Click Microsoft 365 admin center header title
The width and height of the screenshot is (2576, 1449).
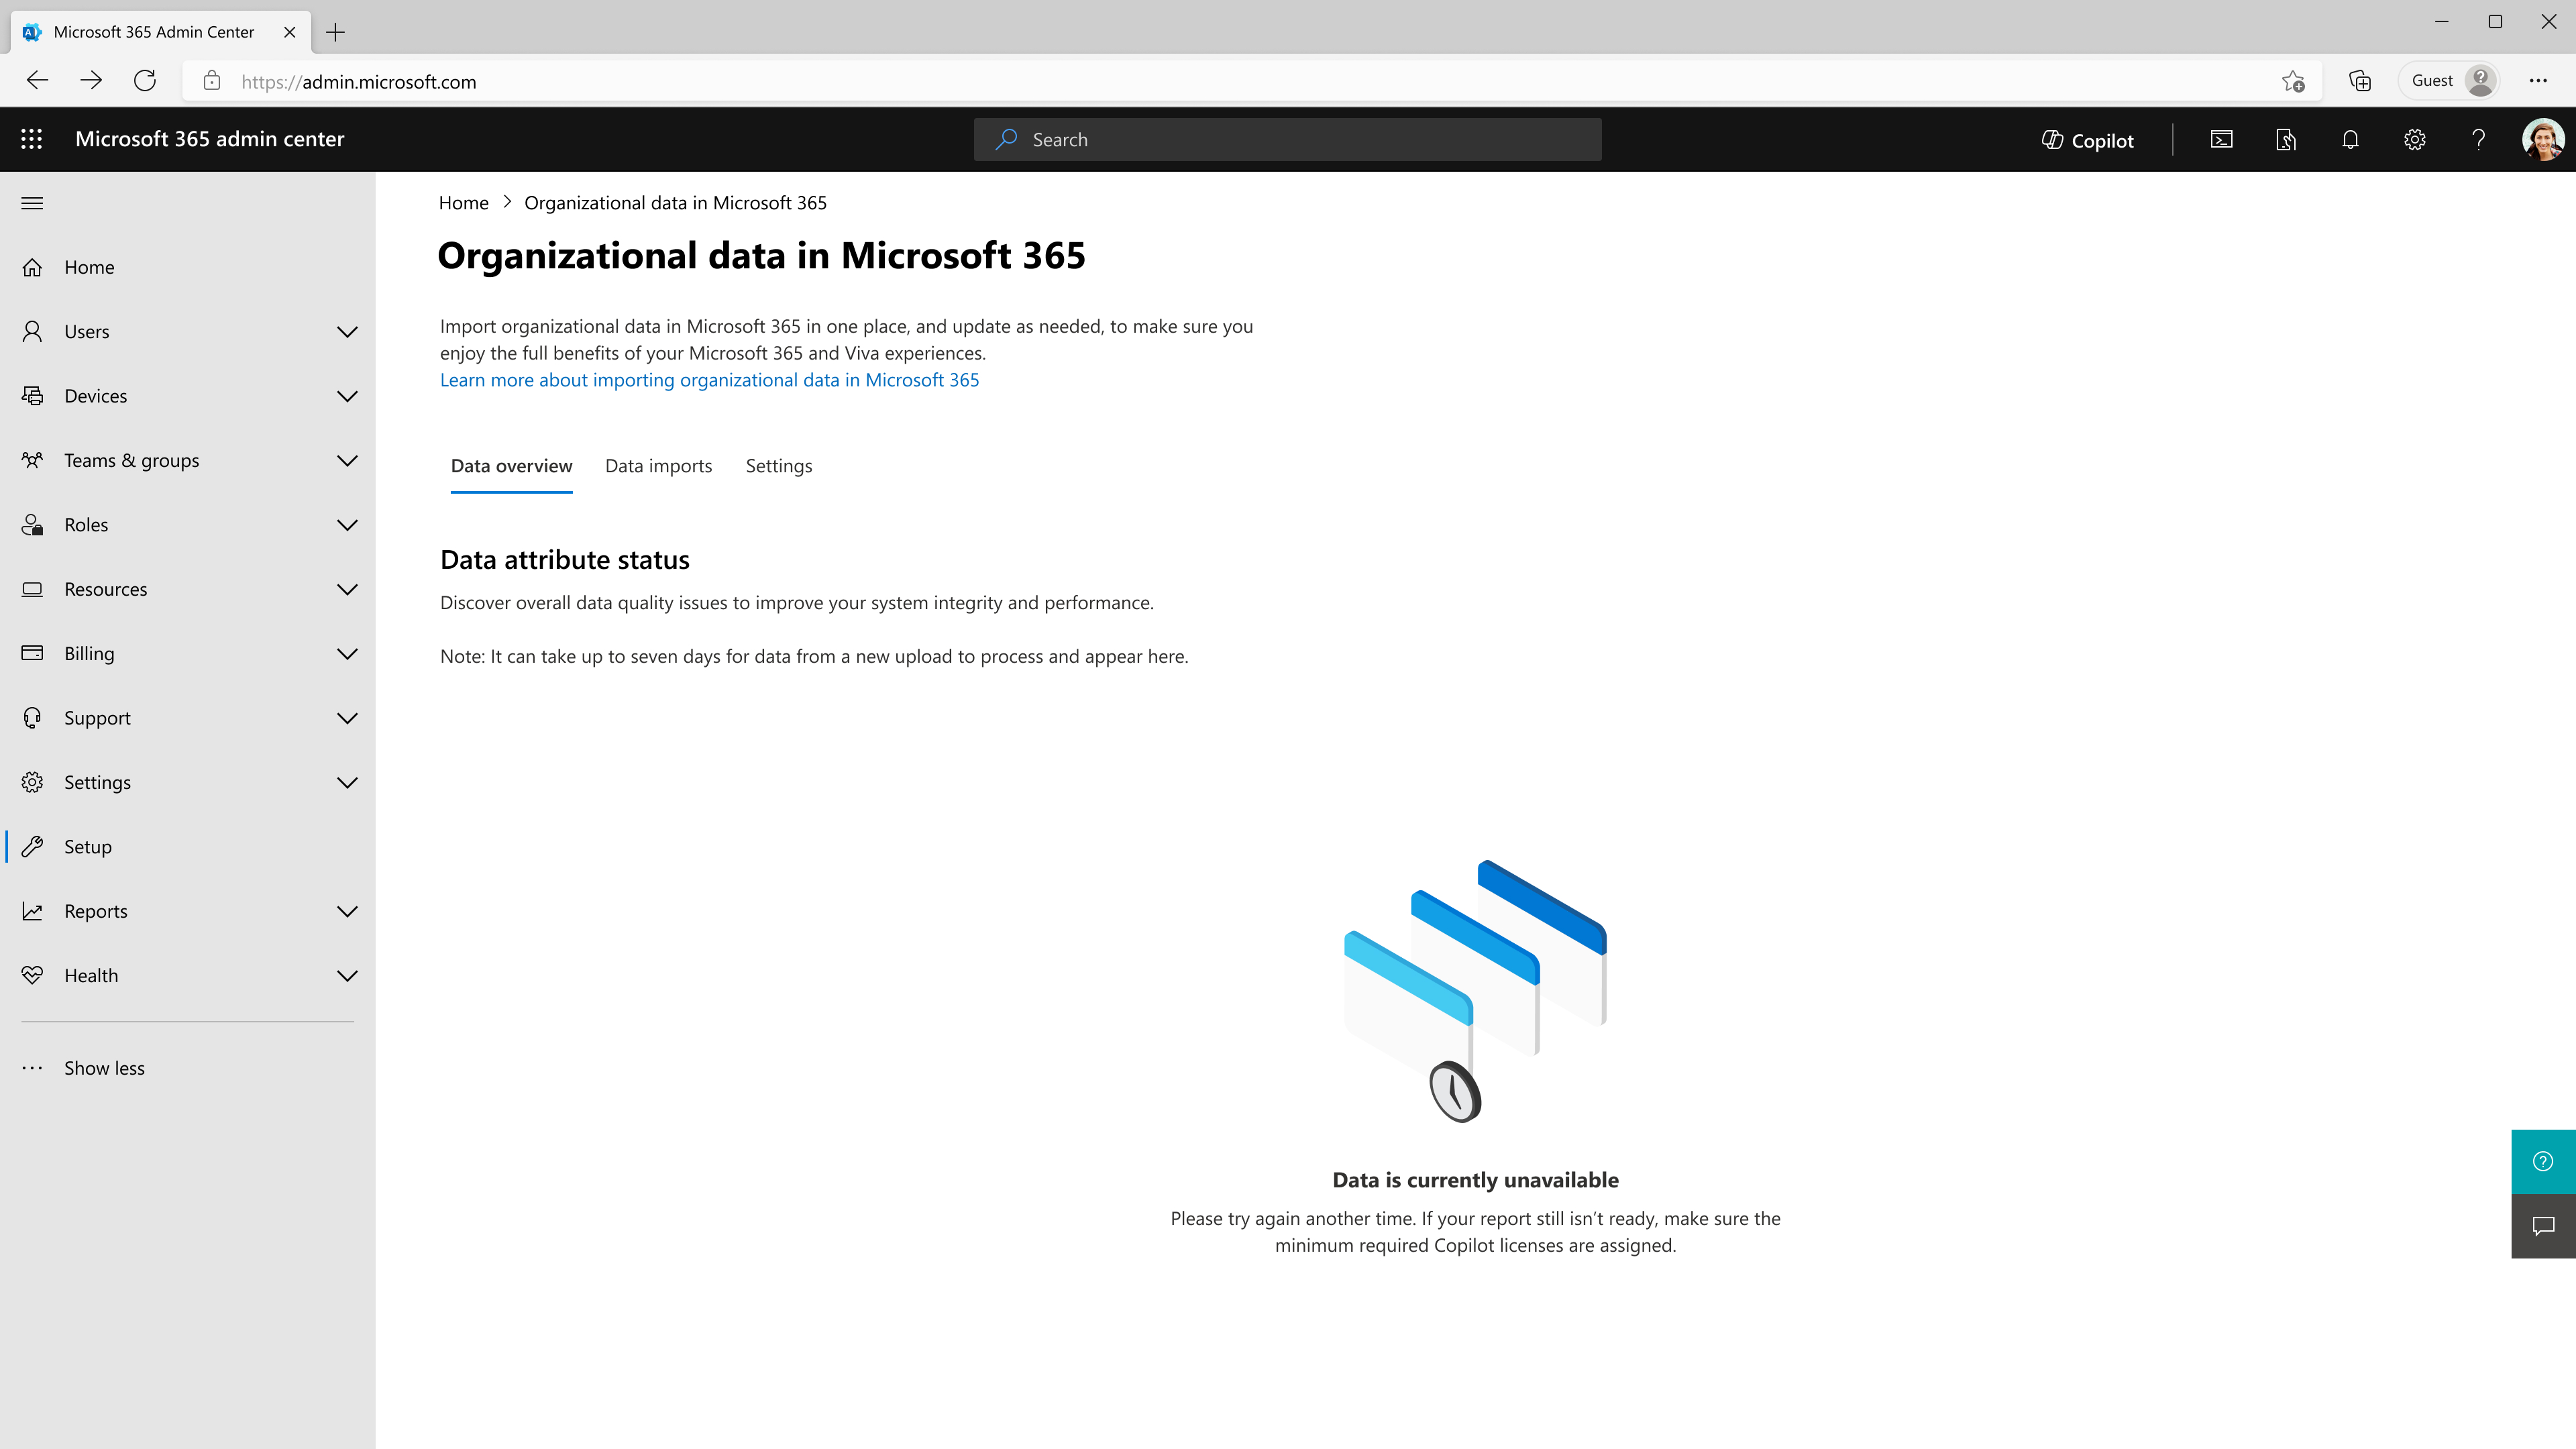209,139
